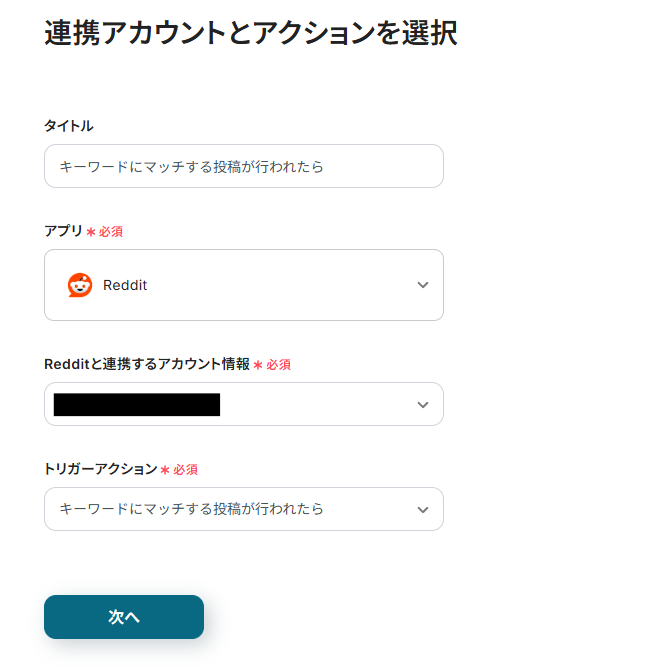Viewport: 655px width, 672px height.
Task: Click the 必須 text beside account information
Action: point(278,365)
